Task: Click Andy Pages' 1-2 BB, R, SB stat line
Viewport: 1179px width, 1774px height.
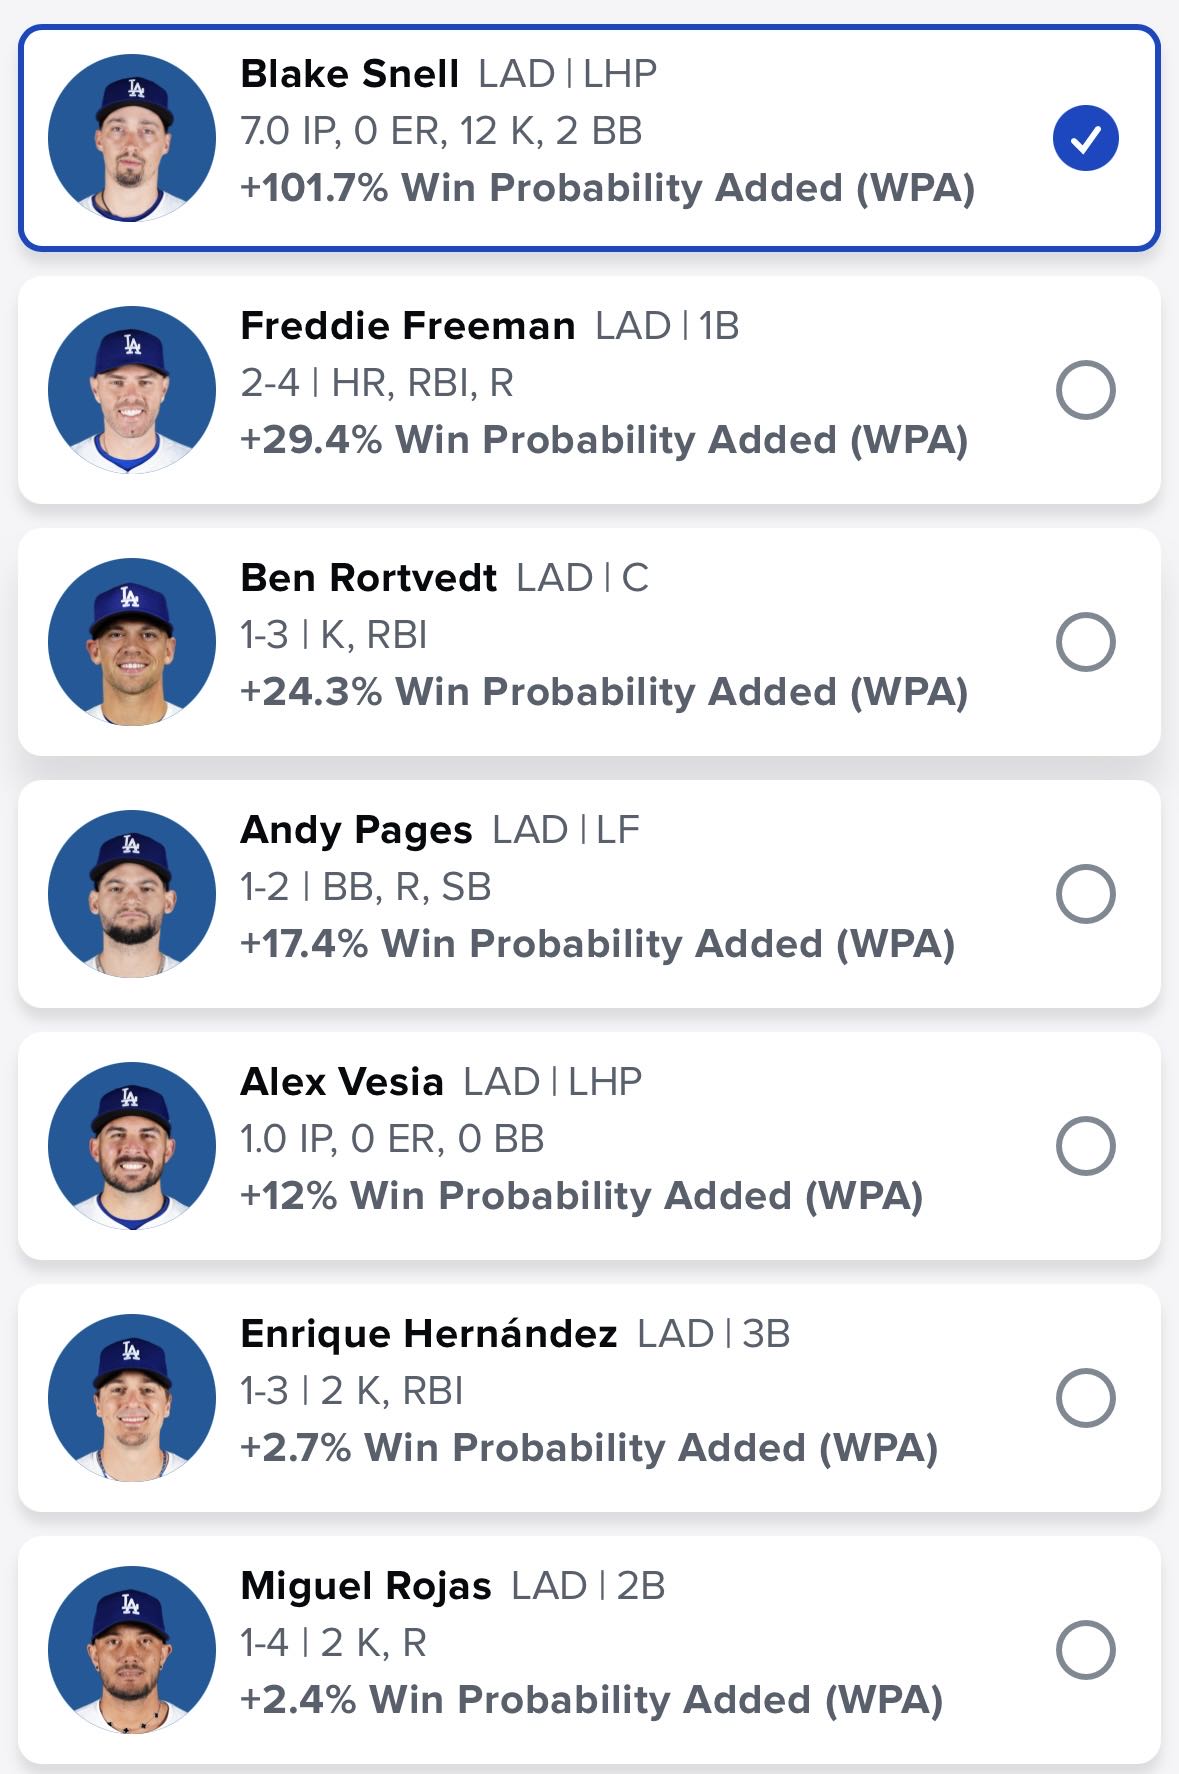Action: 366,887
